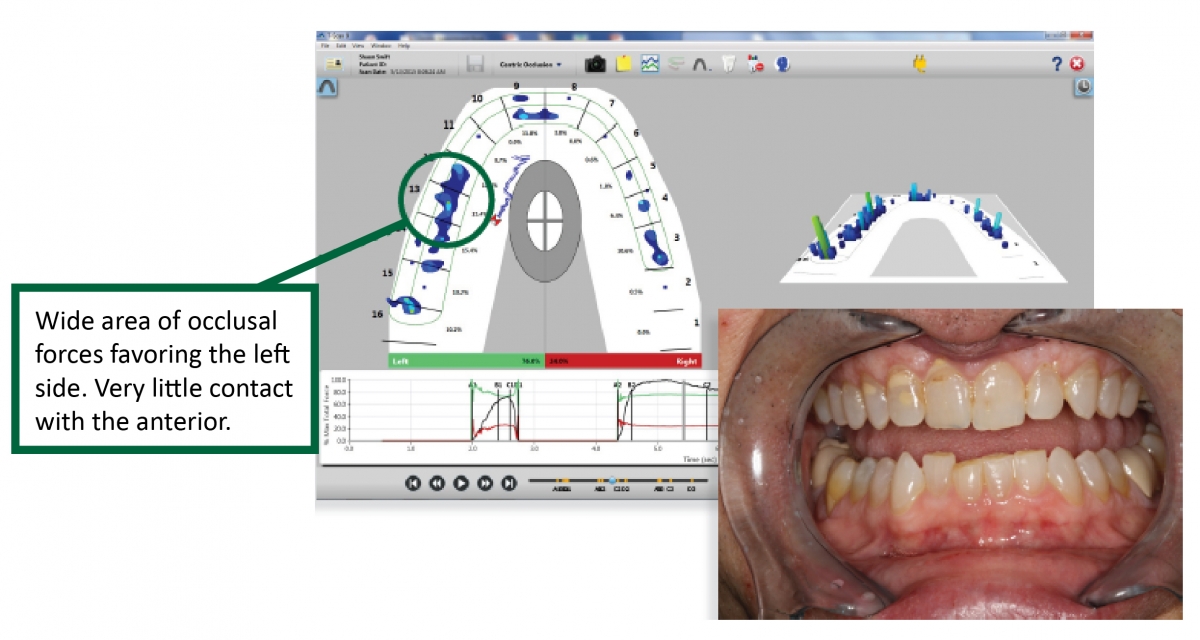Click tooth number 7 label
Viewport: 1200px width, 640px height.
click(x=611, y=102)
